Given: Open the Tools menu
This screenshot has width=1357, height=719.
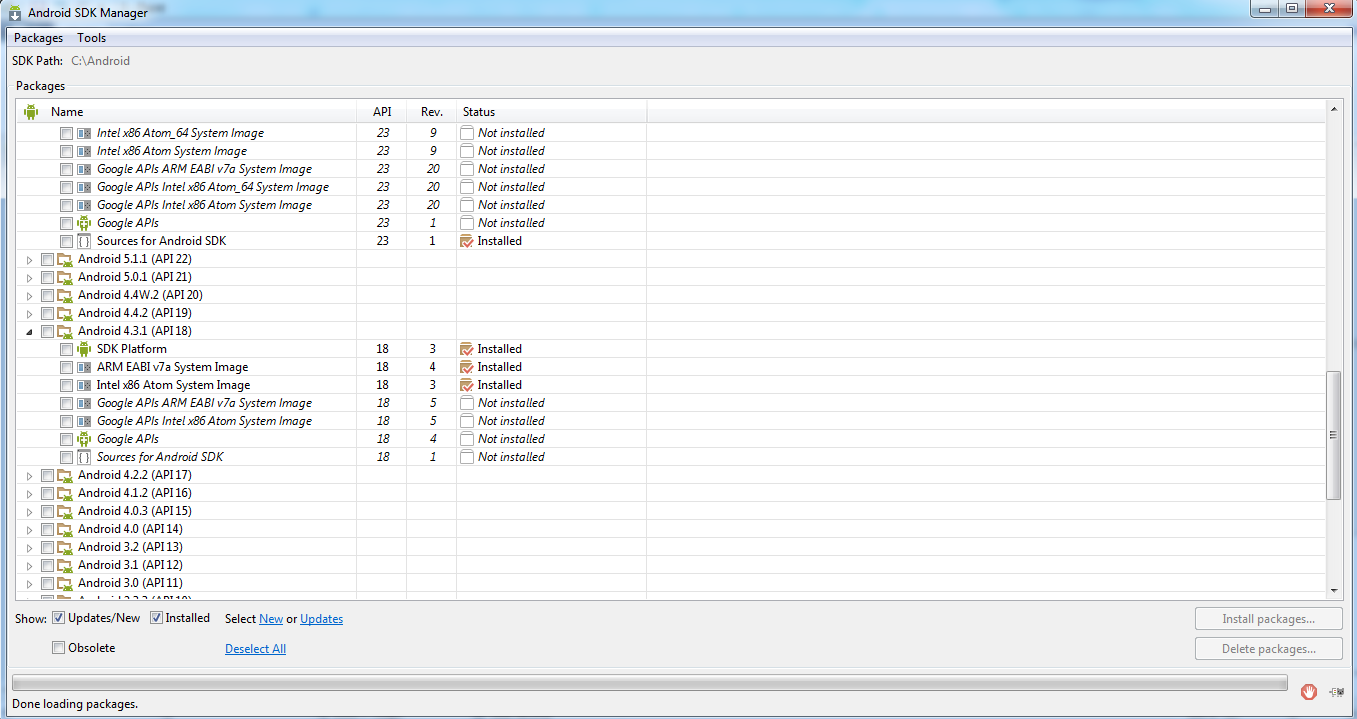Looking at the screenshot, I should click(x=91, y=38).
